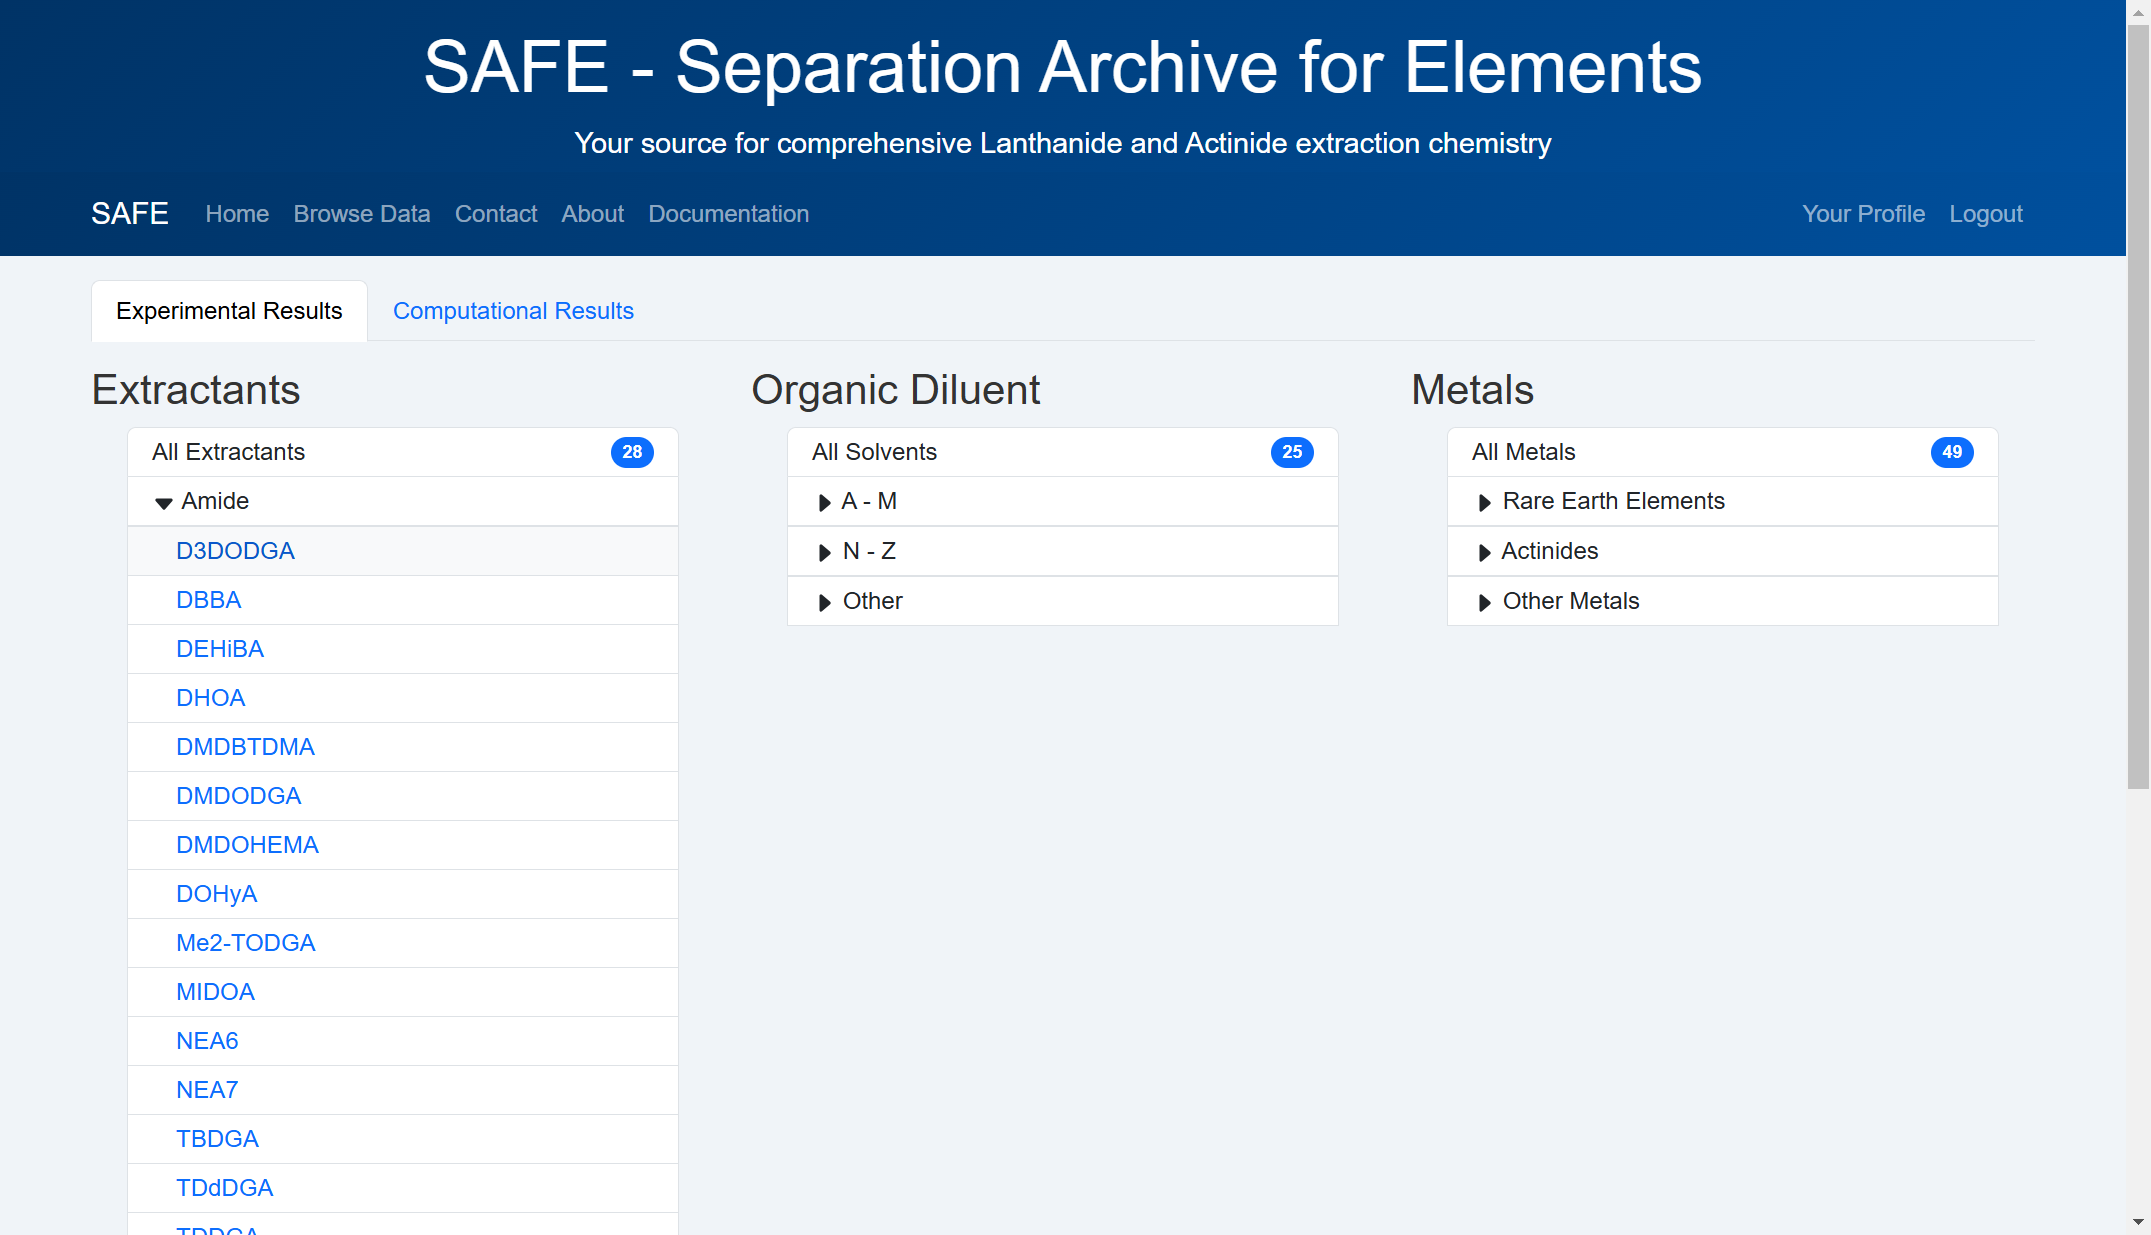Select All Solvents row
Viewport: 2151px width, 1235px height.
1062,452
